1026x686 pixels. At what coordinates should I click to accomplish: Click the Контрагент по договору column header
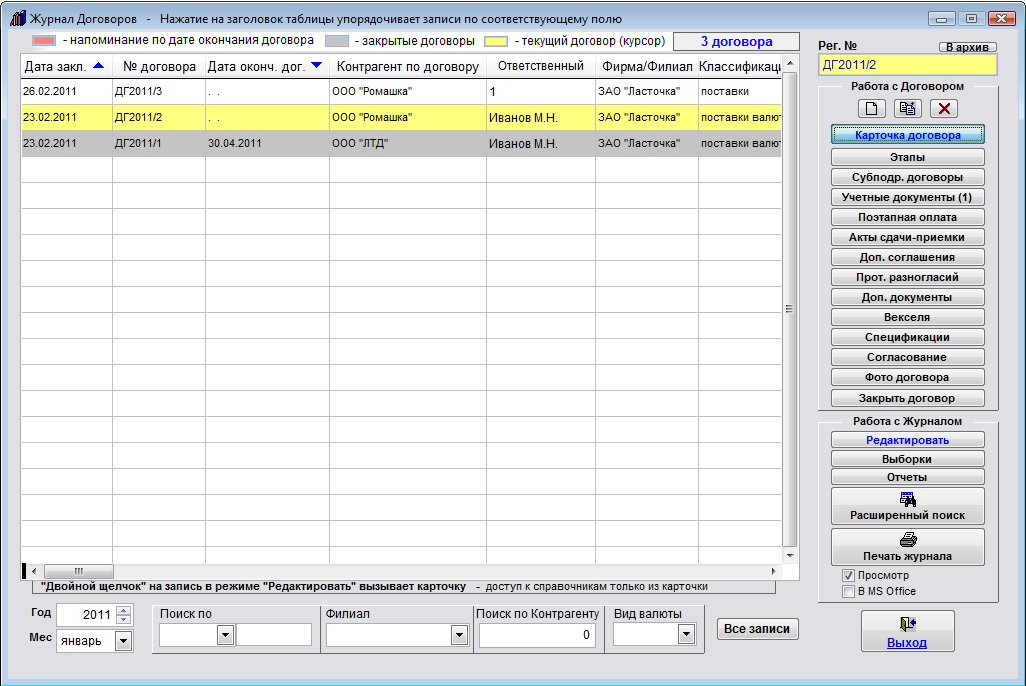pos(407,67)
